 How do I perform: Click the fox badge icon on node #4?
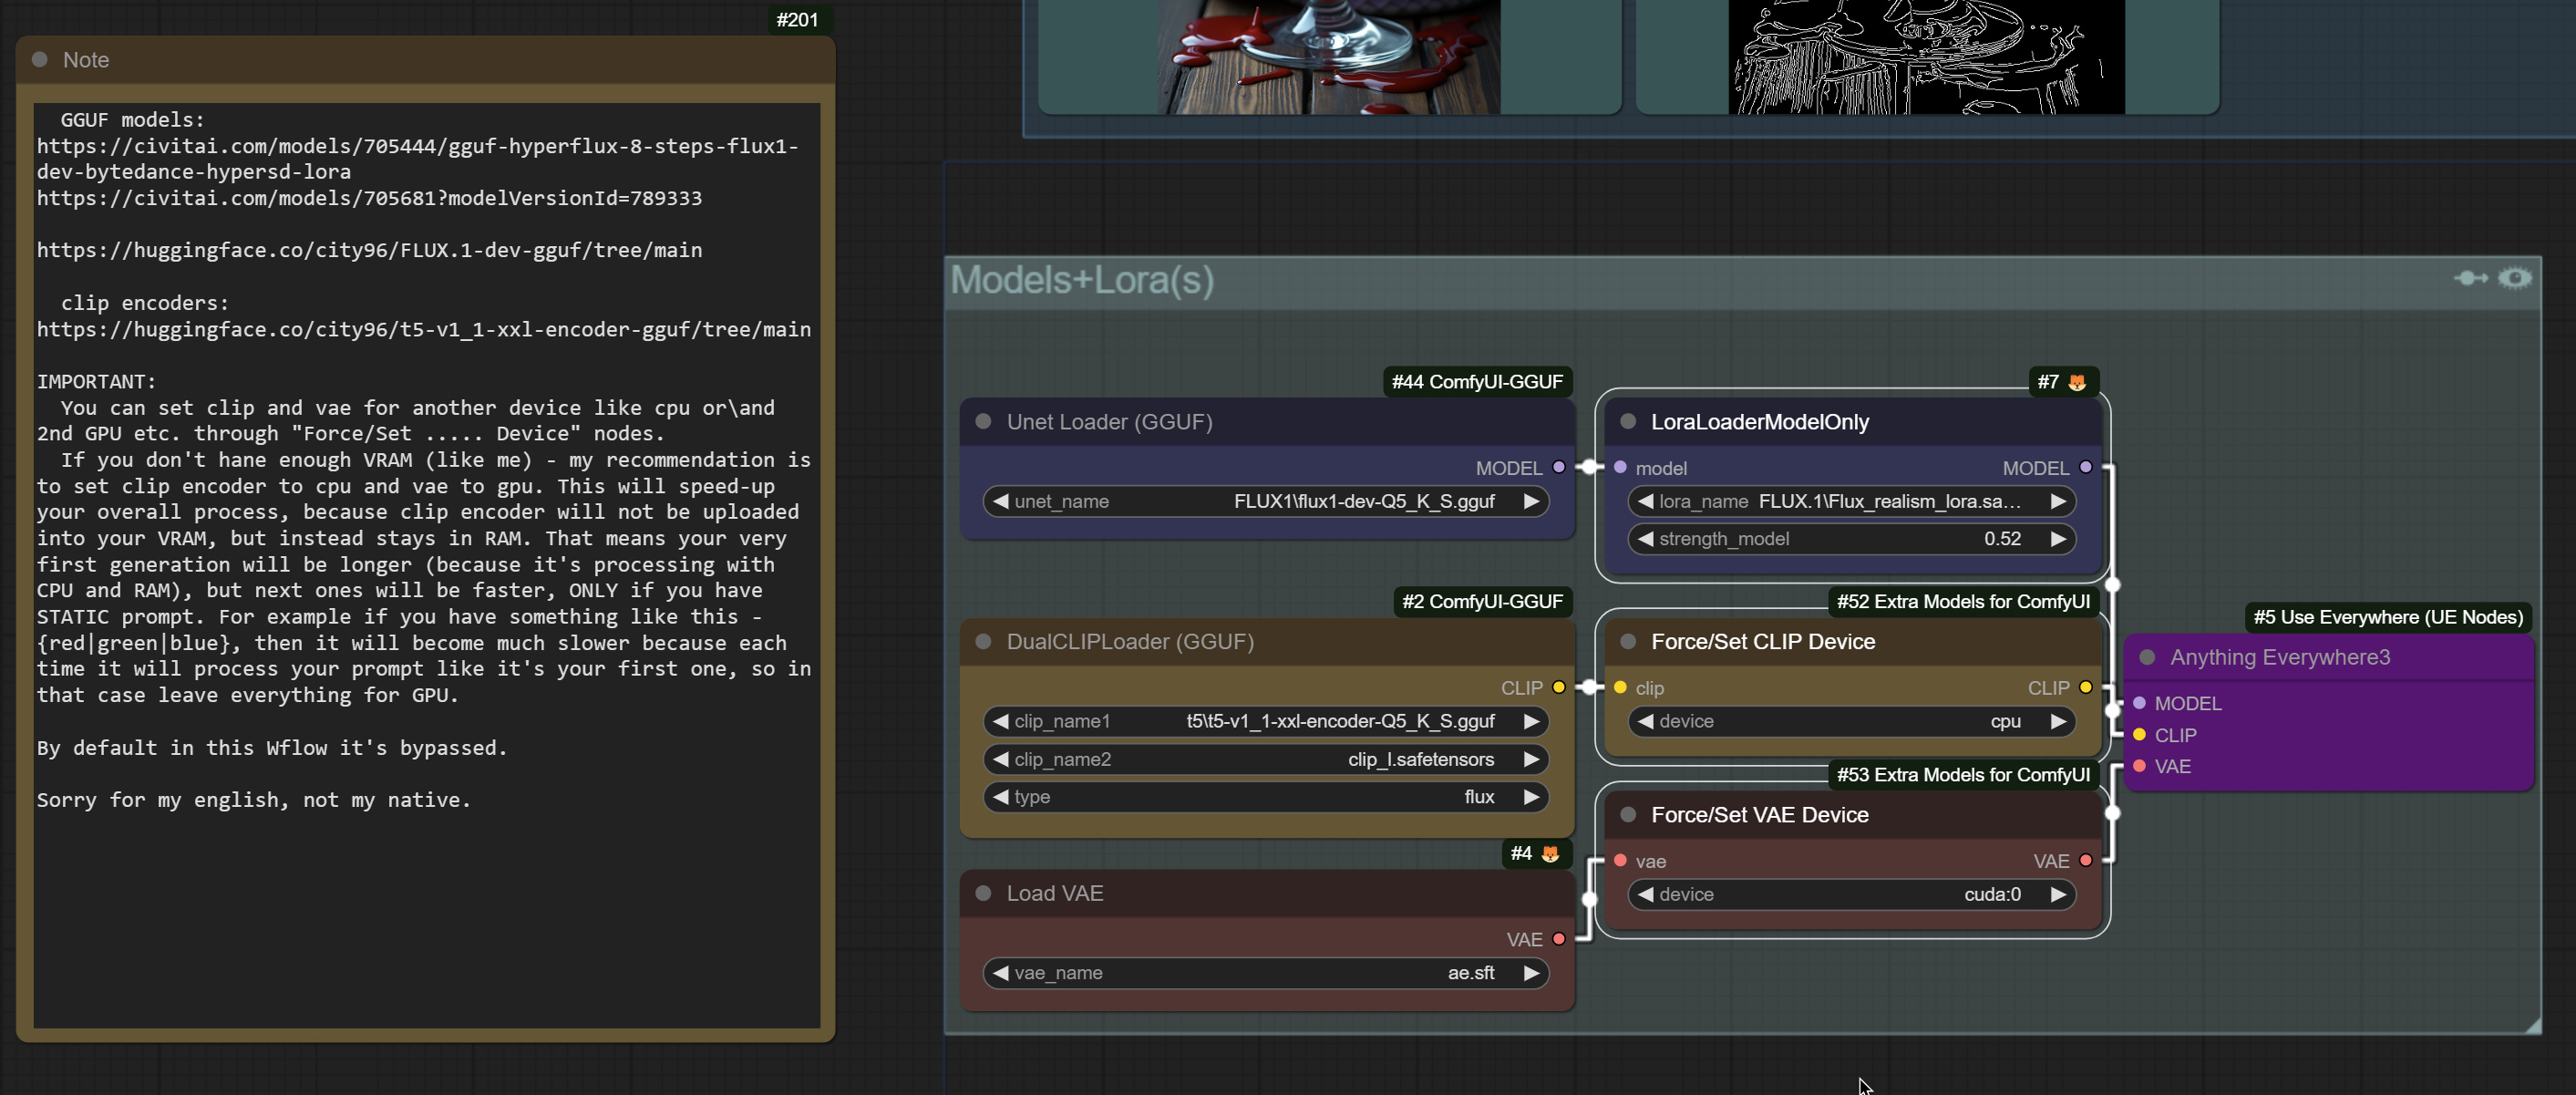1550,853
